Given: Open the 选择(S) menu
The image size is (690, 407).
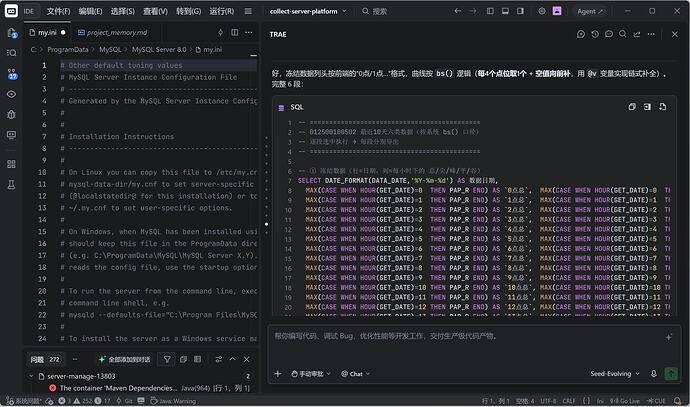Looking at the screenshot, I should click(122, 11).
